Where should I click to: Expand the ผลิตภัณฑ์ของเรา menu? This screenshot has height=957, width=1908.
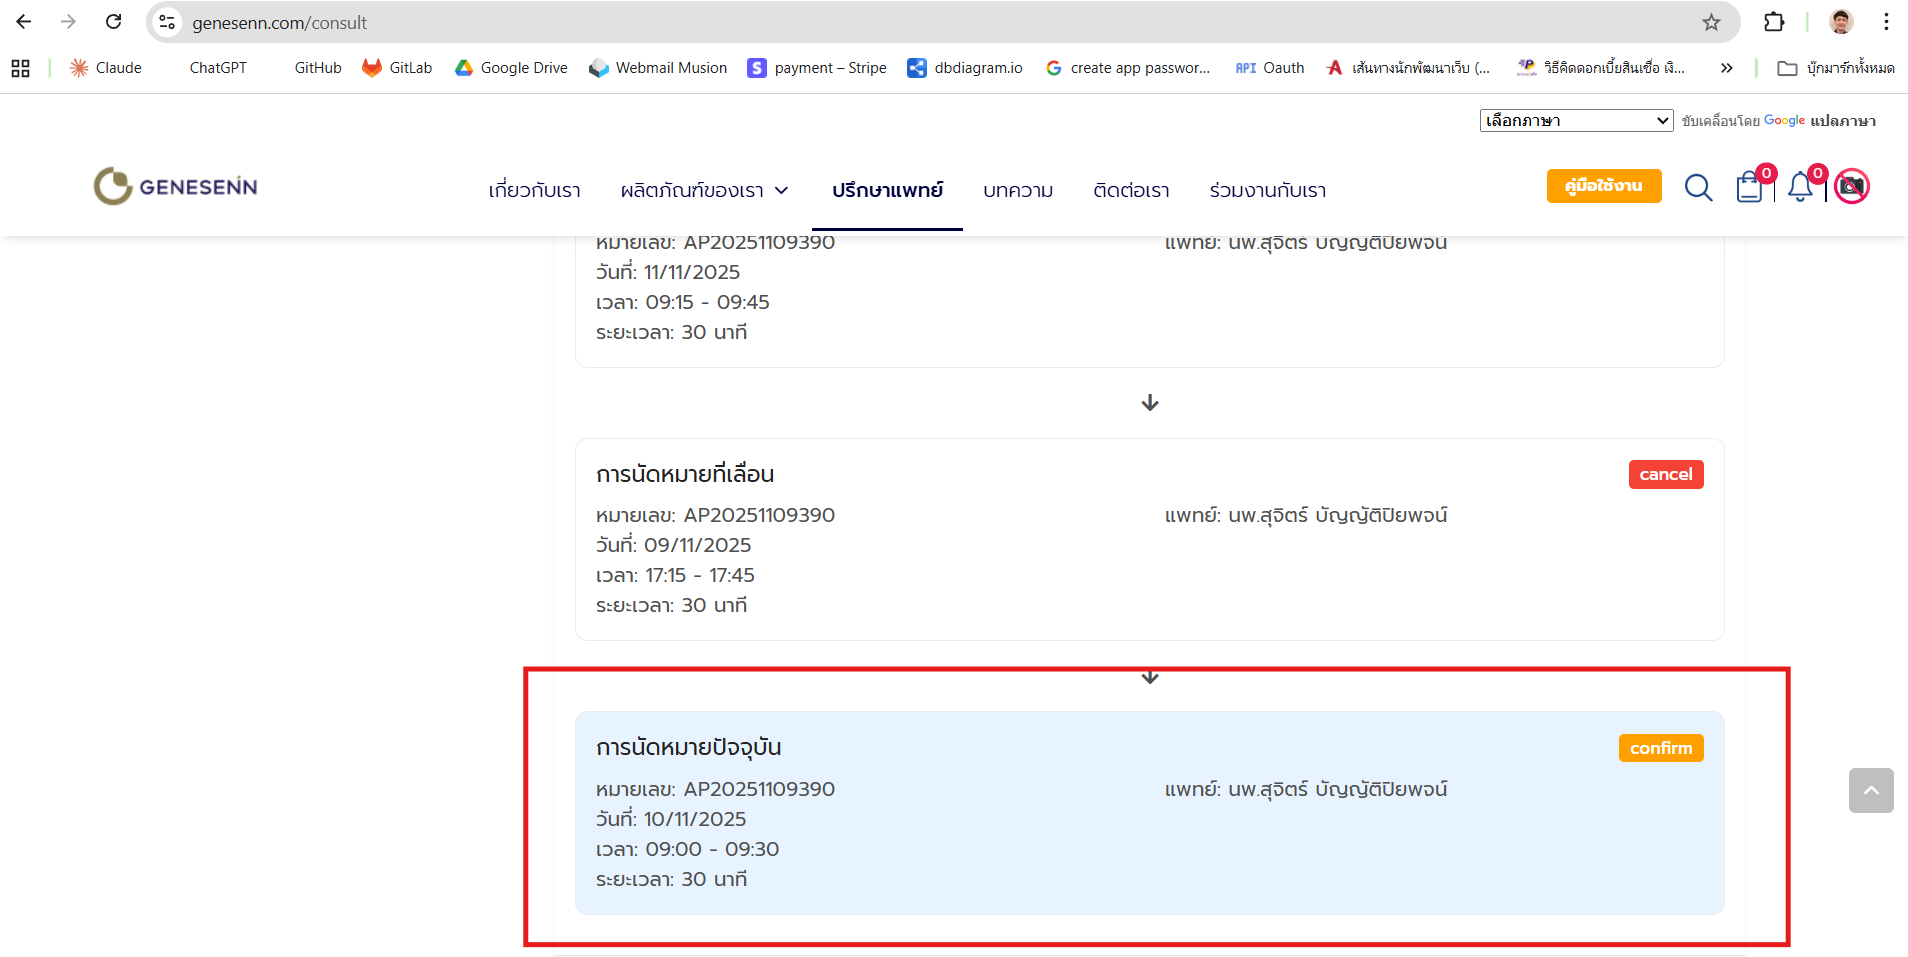pyautogui.click(x=704, y=190)
